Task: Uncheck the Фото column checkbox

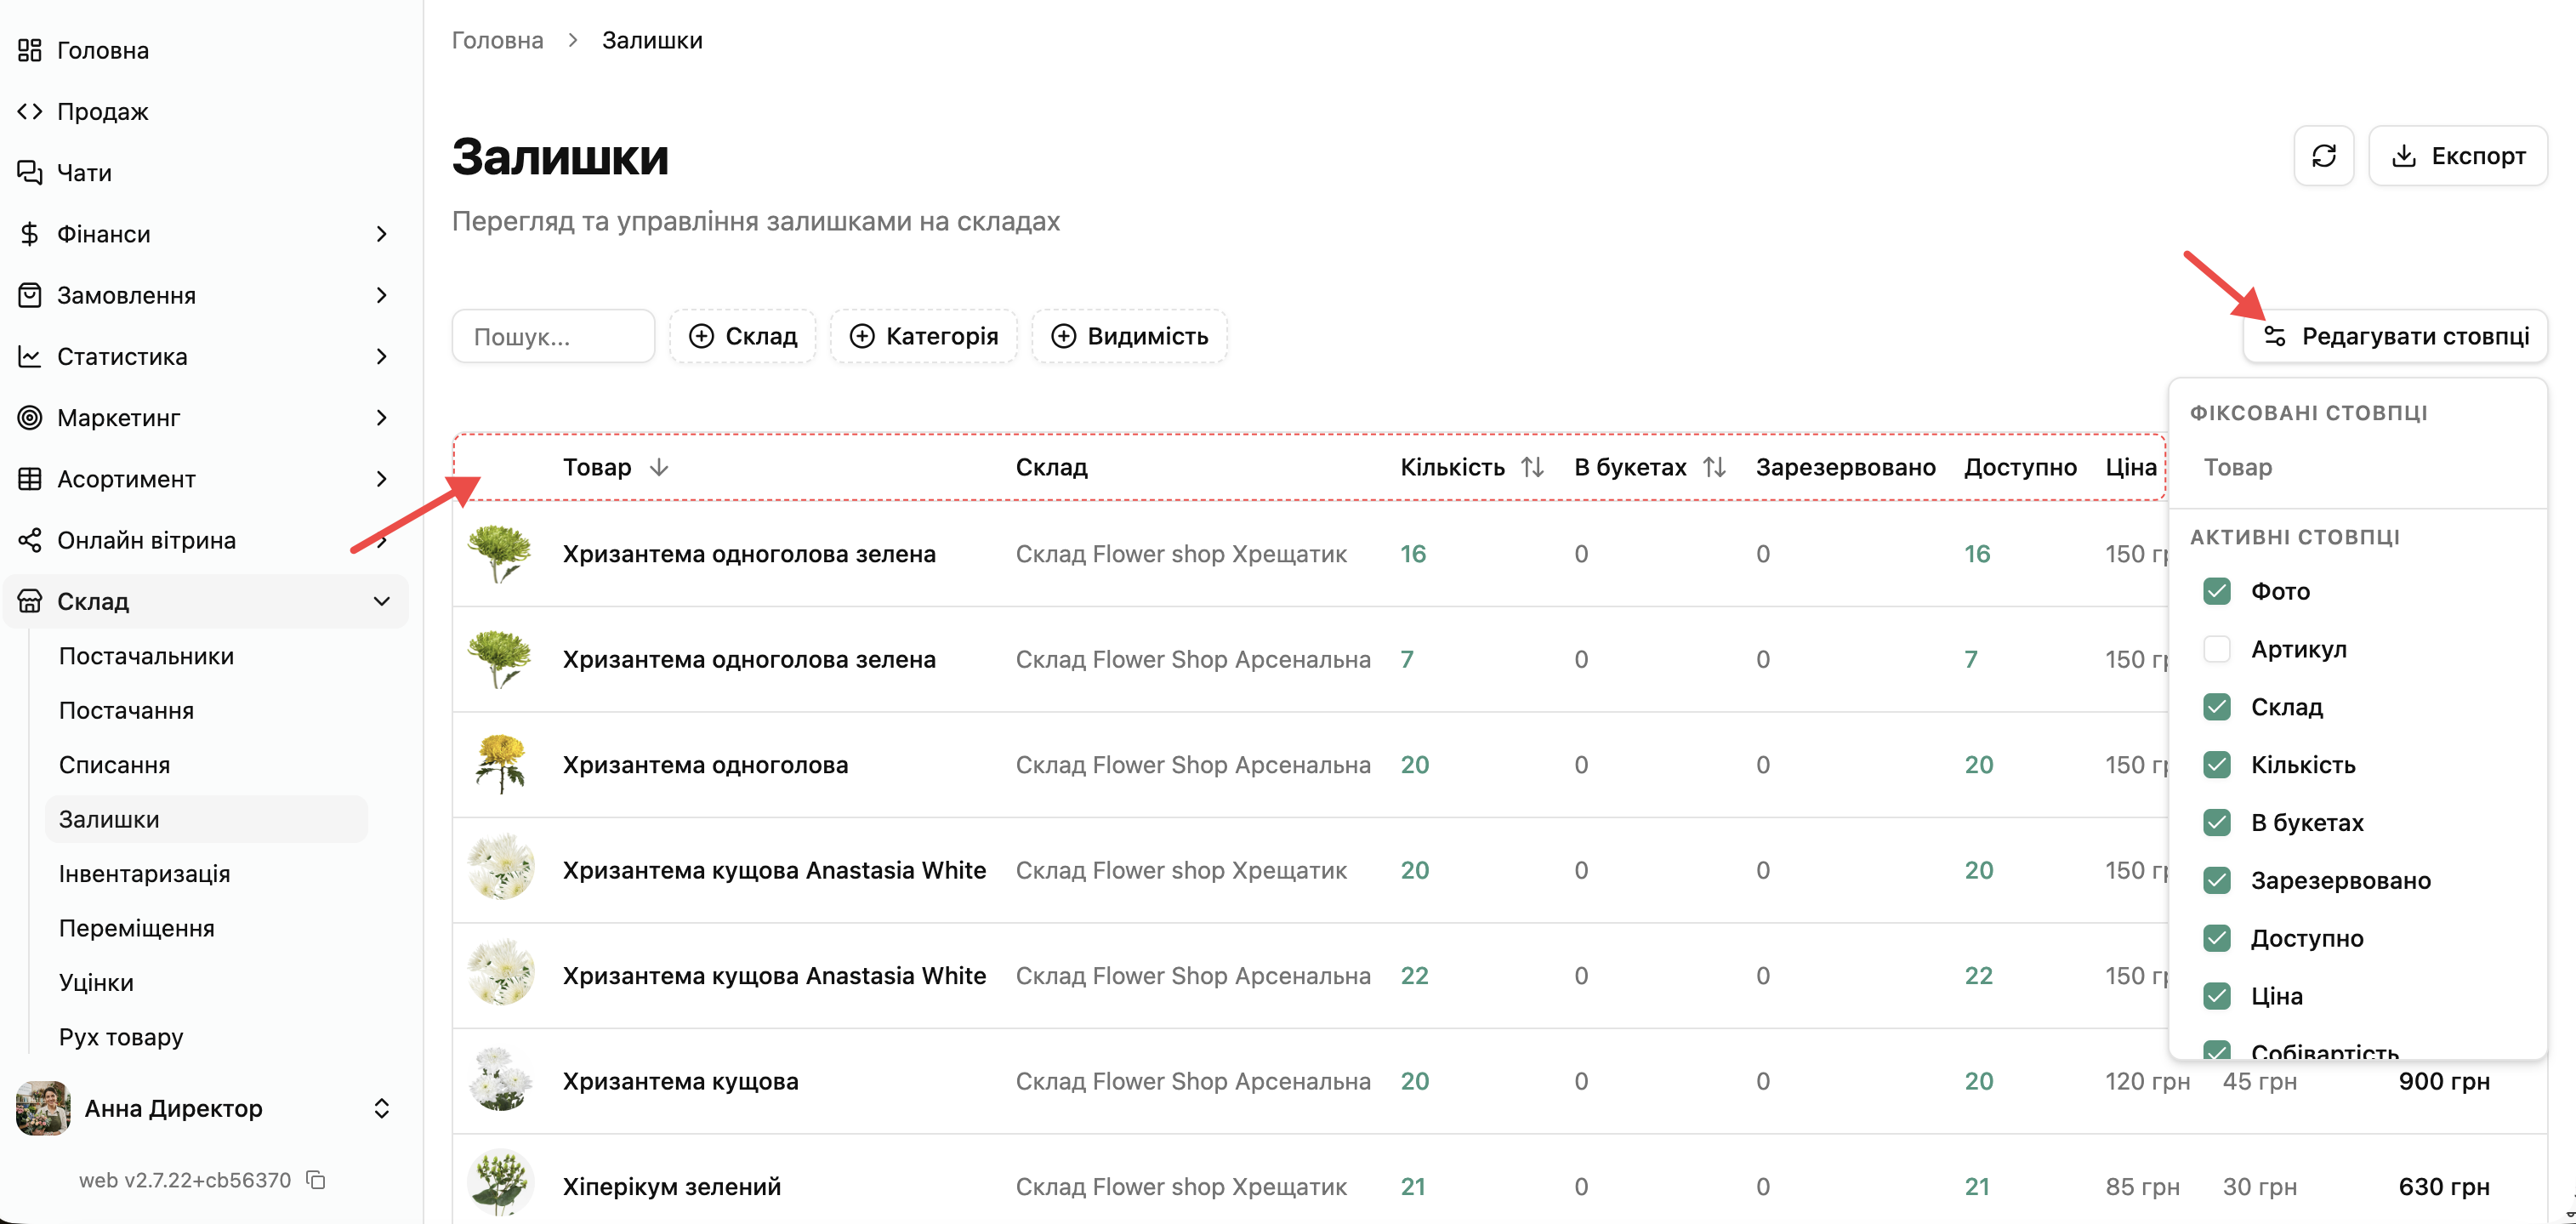Action: tap(2217, 591)
